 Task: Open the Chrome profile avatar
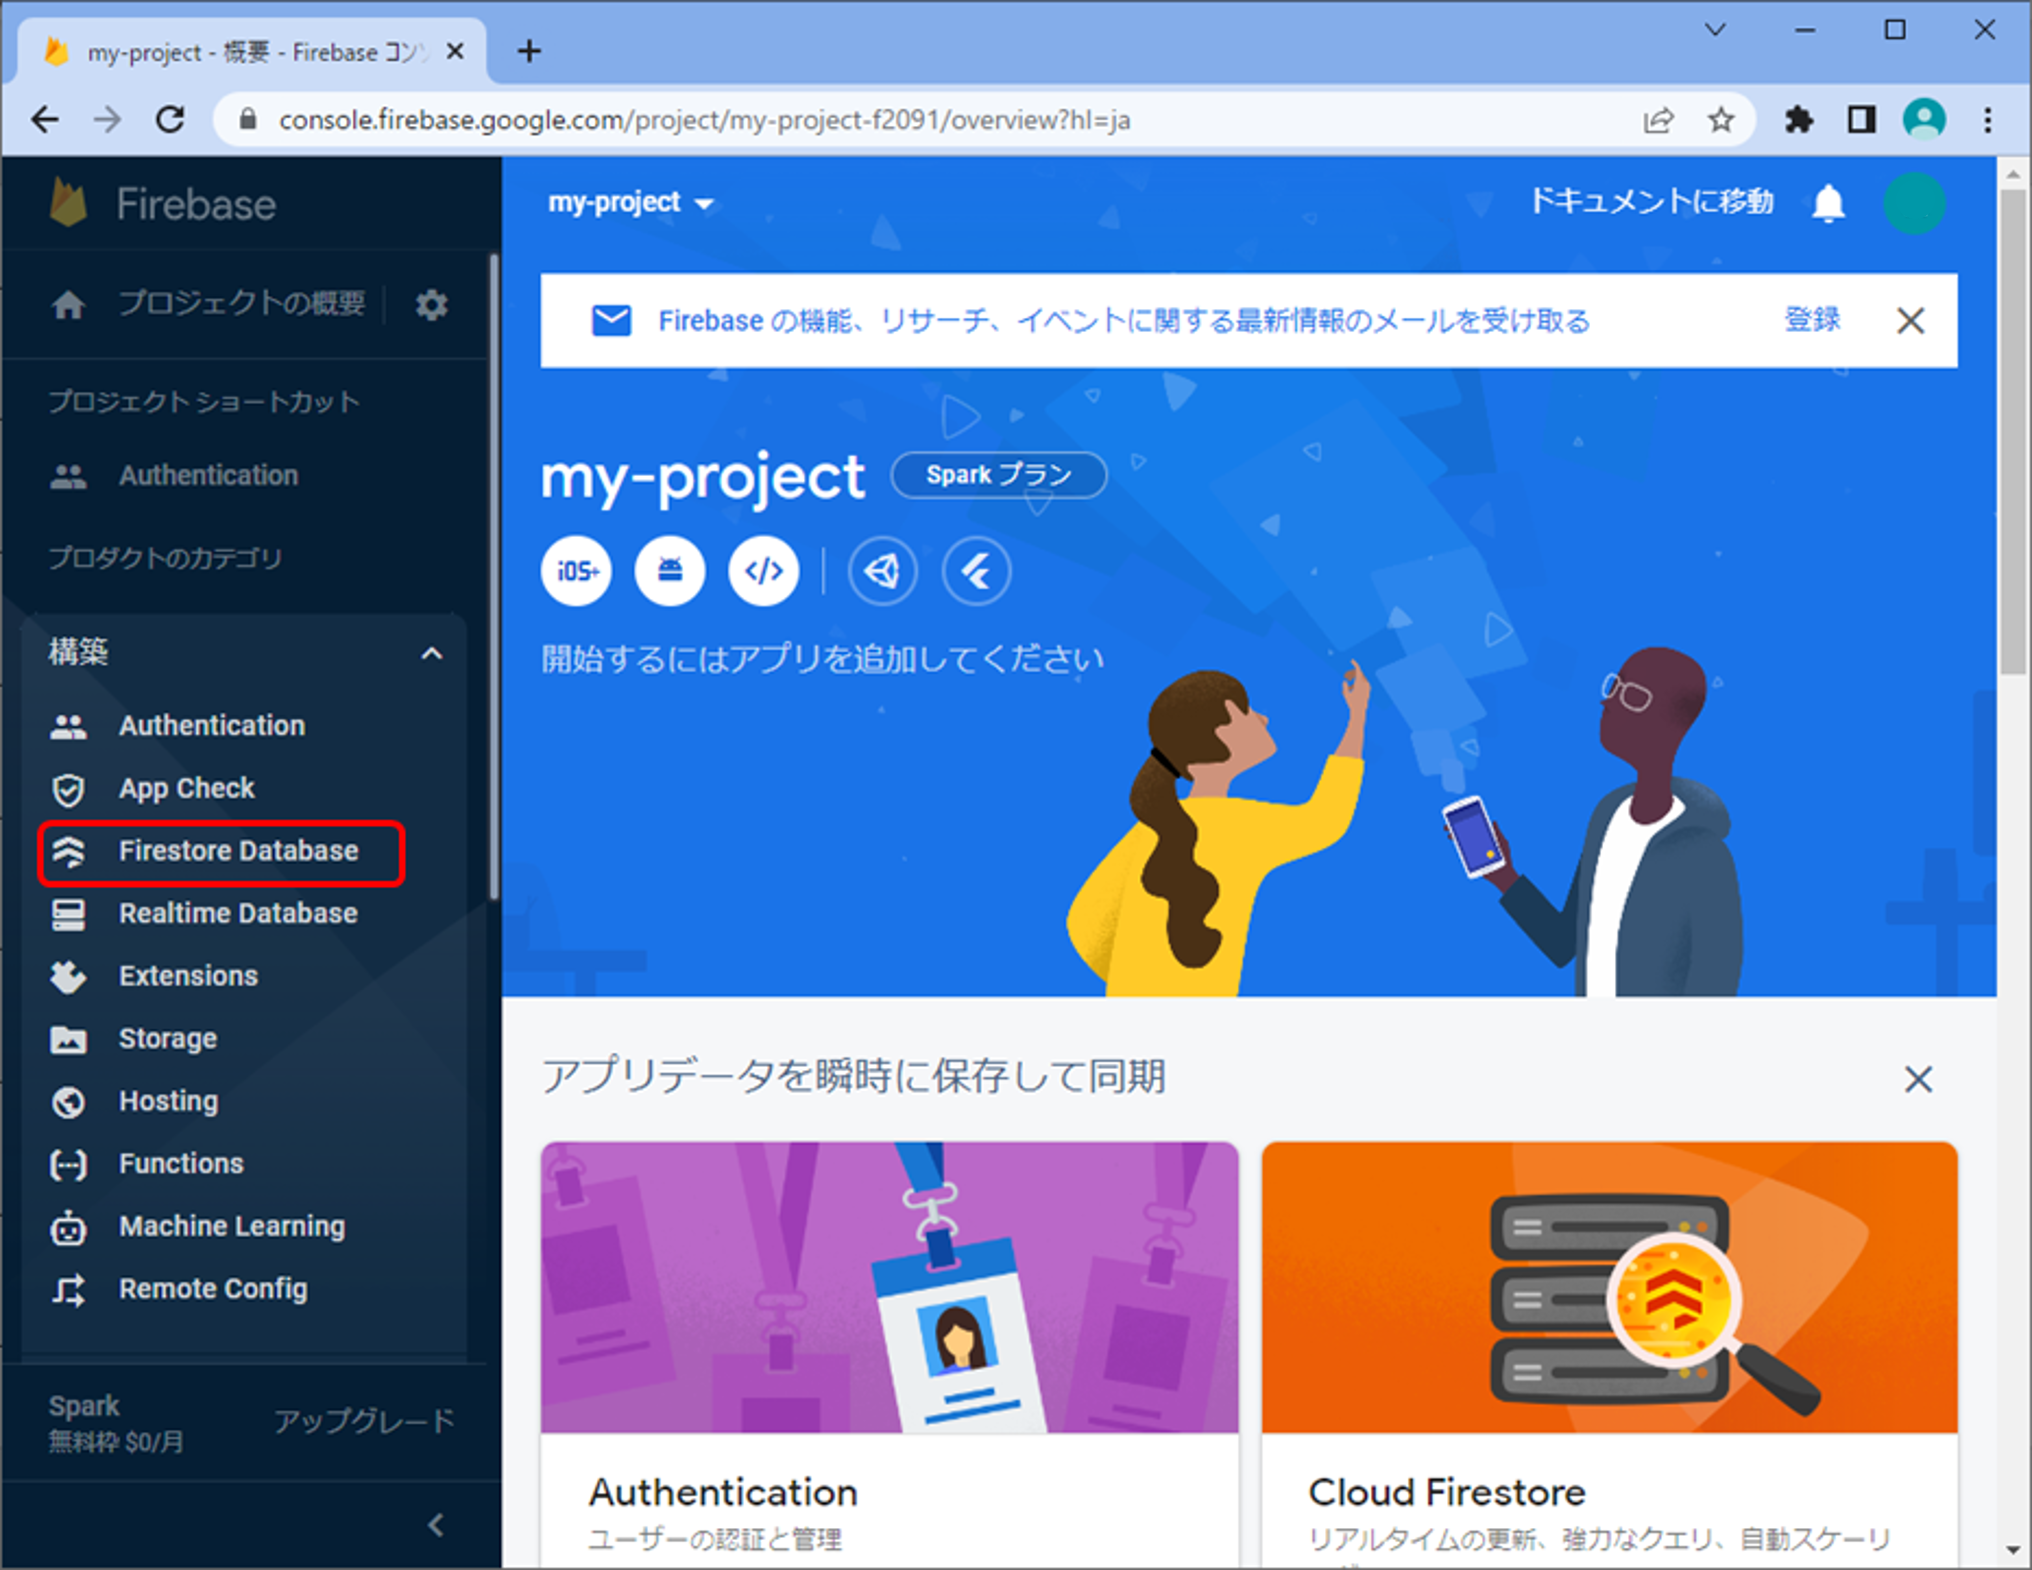1924,120
